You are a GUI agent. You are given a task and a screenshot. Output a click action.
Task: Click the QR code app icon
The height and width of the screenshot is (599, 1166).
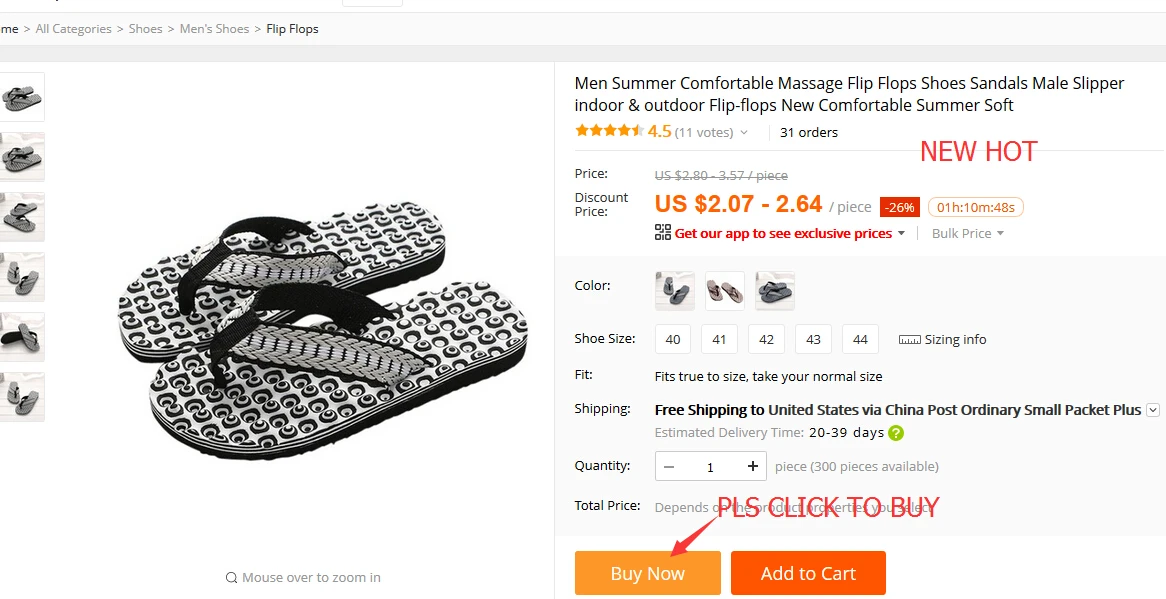(x=662, y=233)
